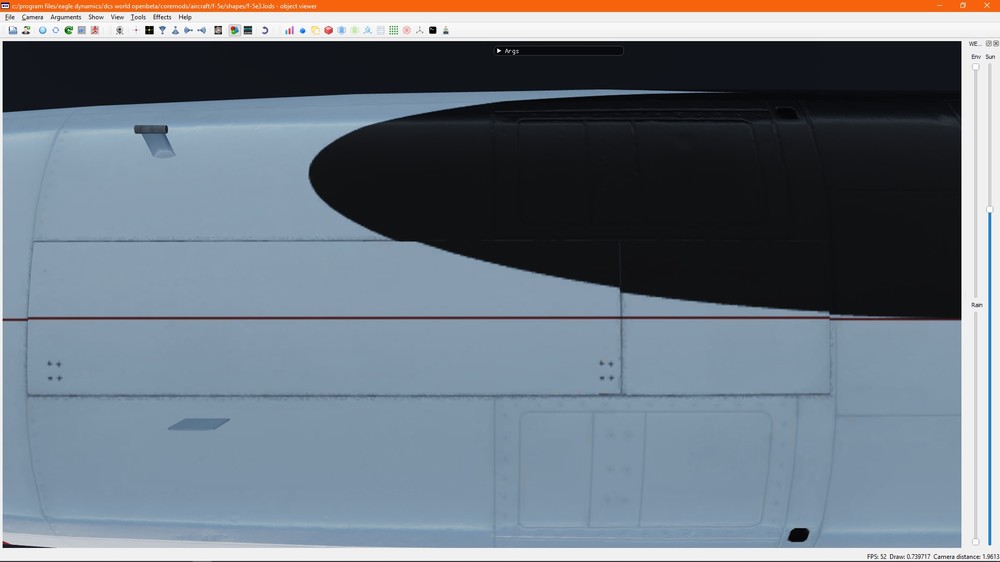Click the portrait texture toolbar icon
1000x562 pixels.
[218, 30]
